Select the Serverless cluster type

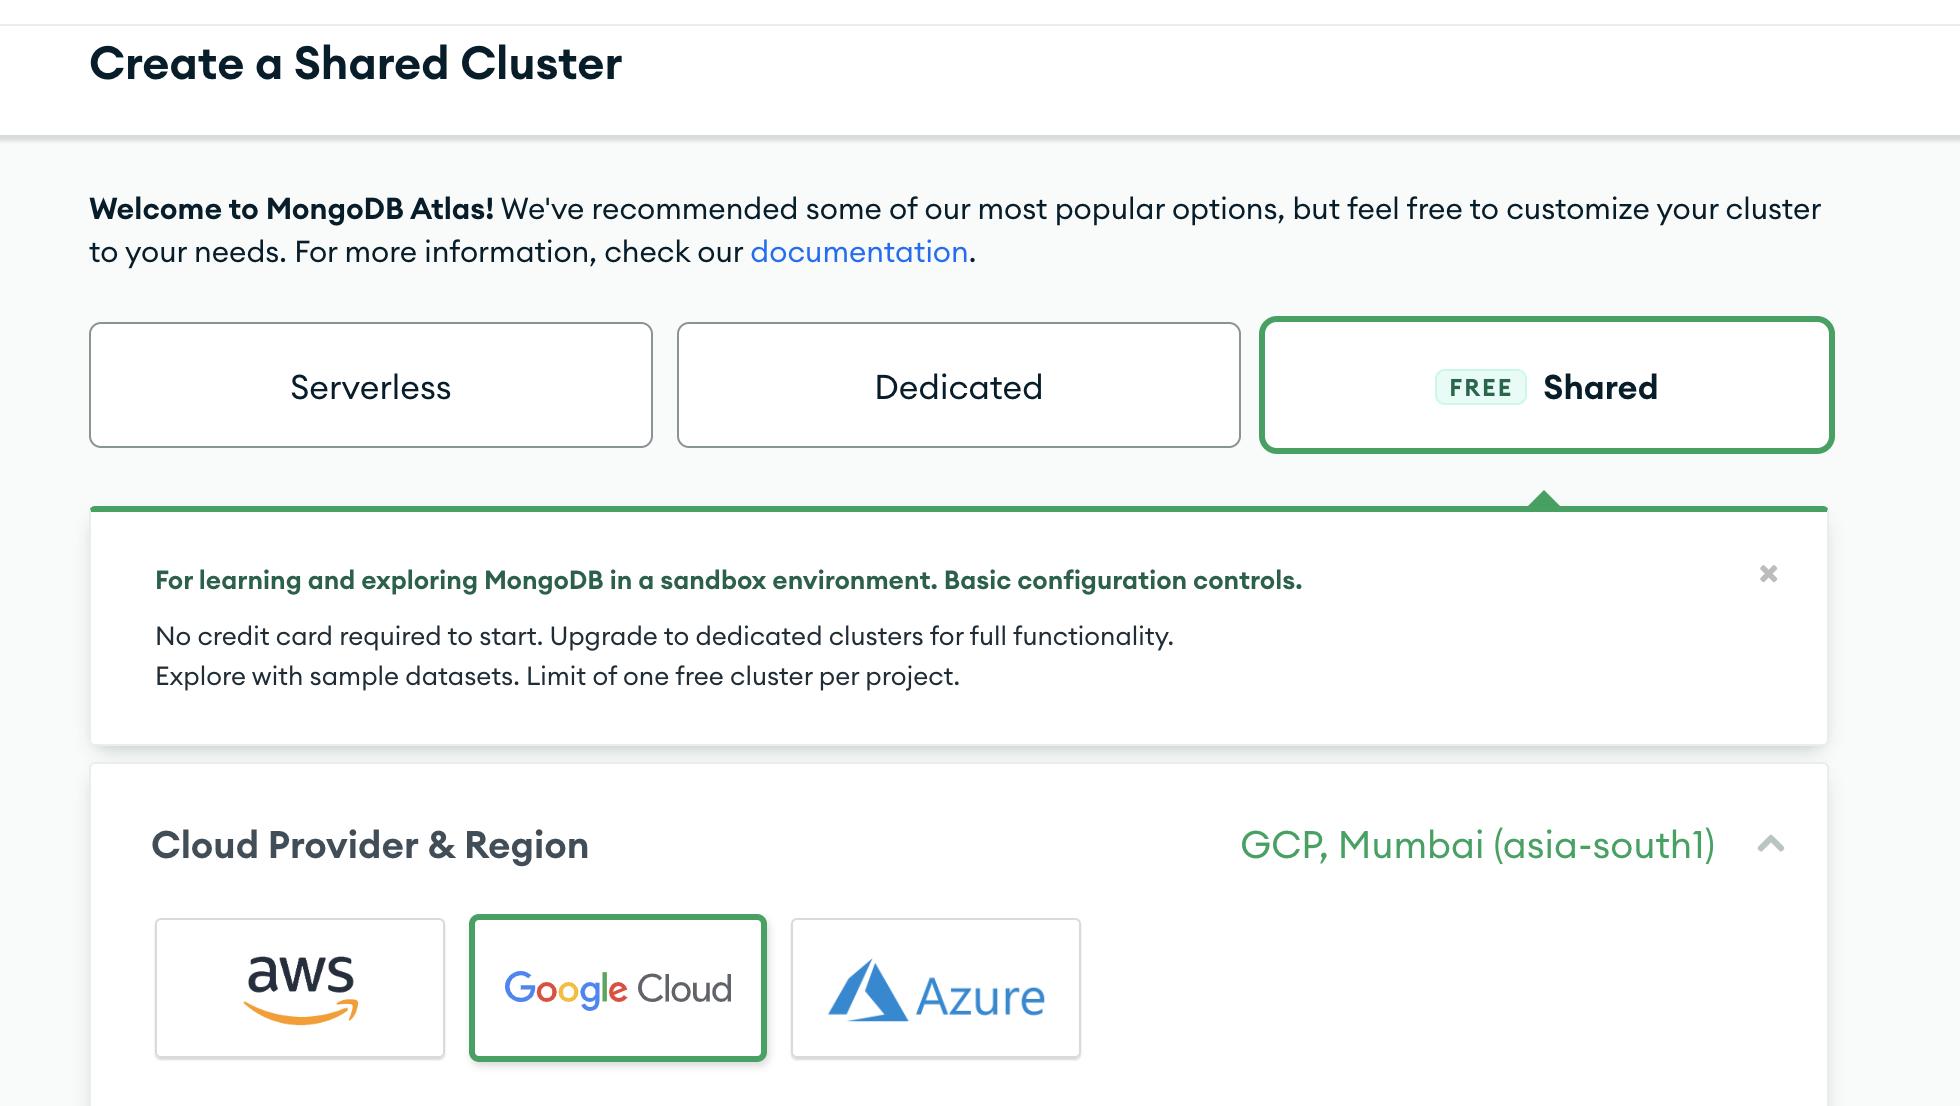(371, 385)
